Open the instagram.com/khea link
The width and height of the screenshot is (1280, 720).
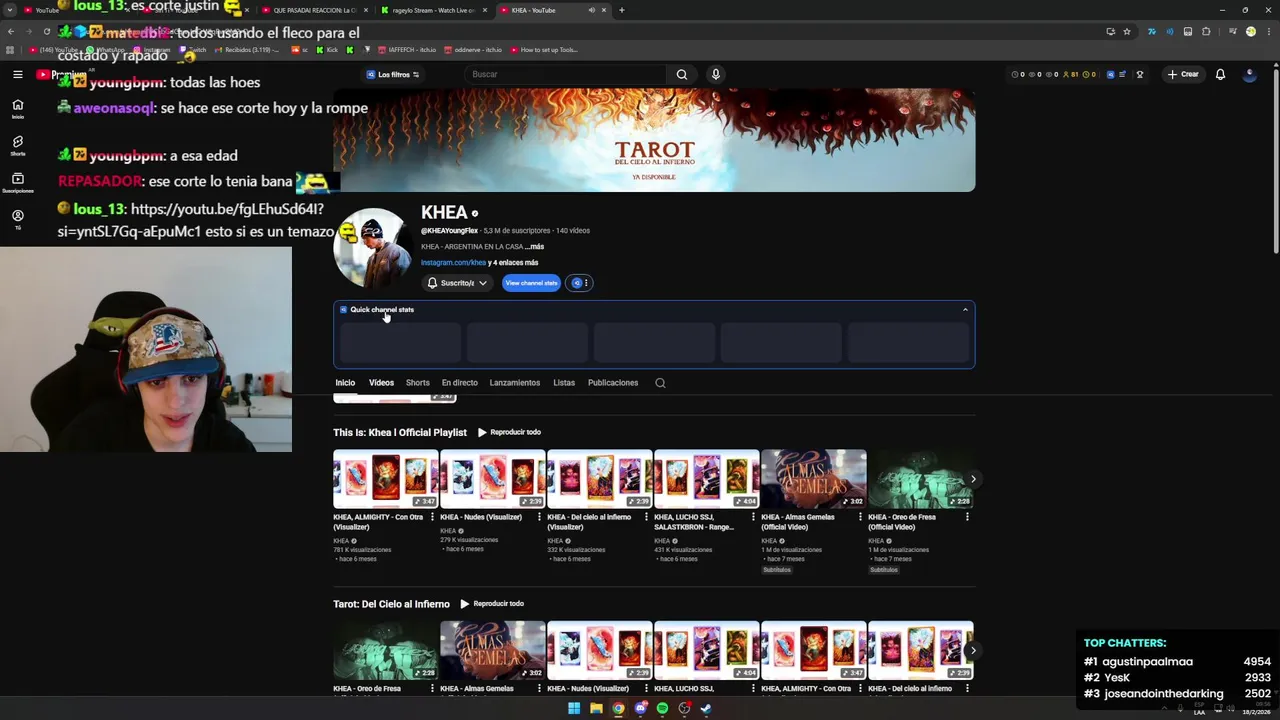point(453,263)
